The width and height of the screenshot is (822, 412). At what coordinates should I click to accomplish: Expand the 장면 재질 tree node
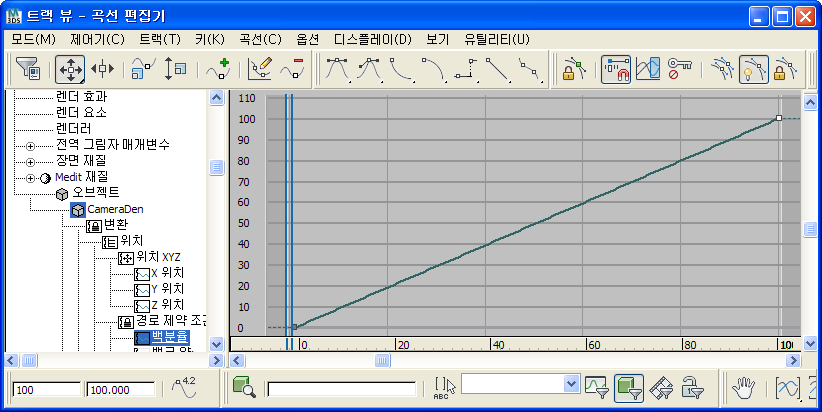click(x=30, y=162)
